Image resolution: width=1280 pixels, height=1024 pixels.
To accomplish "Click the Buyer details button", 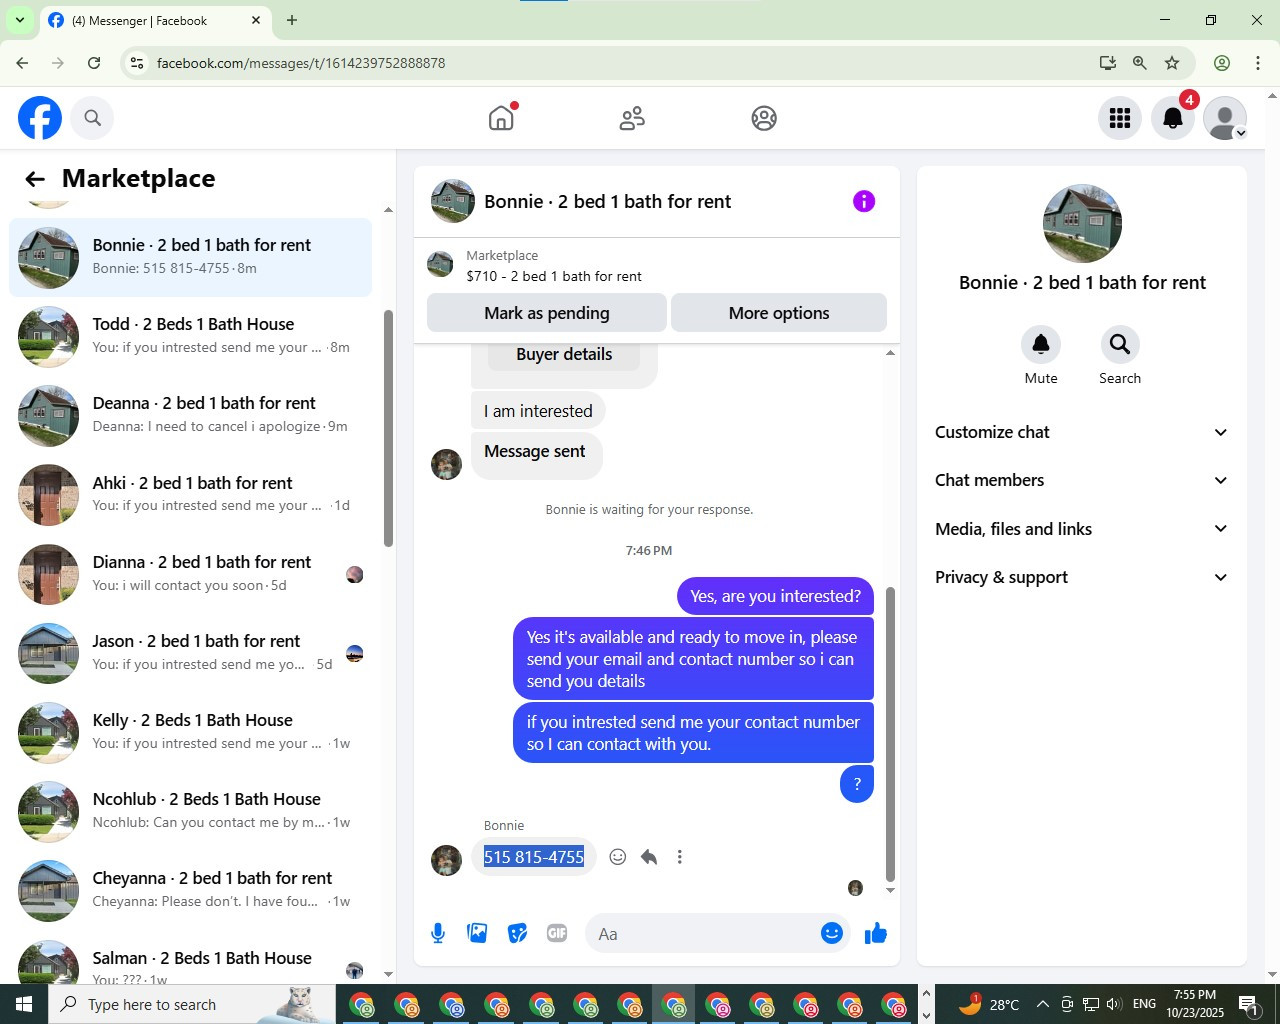I will pos(564,354).
